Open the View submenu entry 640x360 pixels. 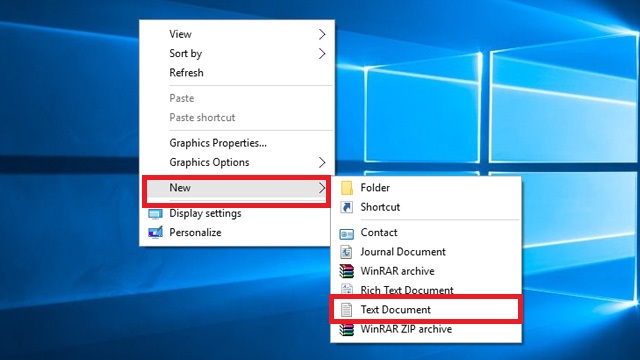pos(237,34)
